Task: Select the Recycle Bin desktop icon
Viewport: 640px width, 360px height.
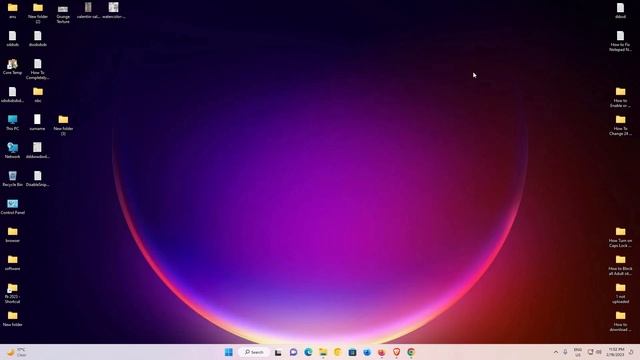Action: (12, 179)
